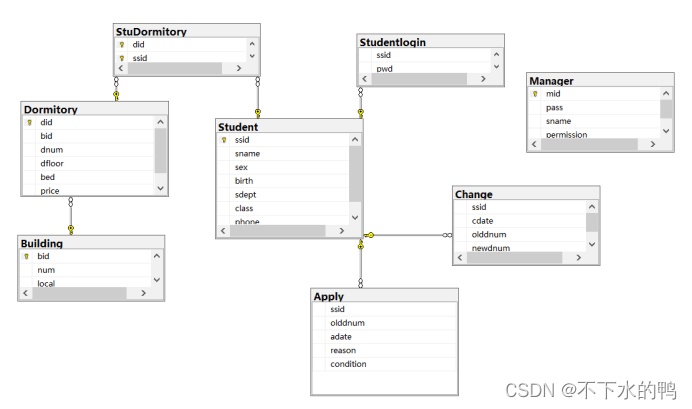Select the pass column in Manager
This screenshot has width=692, height=409.
pyautogui.click(x=594, y=108)
